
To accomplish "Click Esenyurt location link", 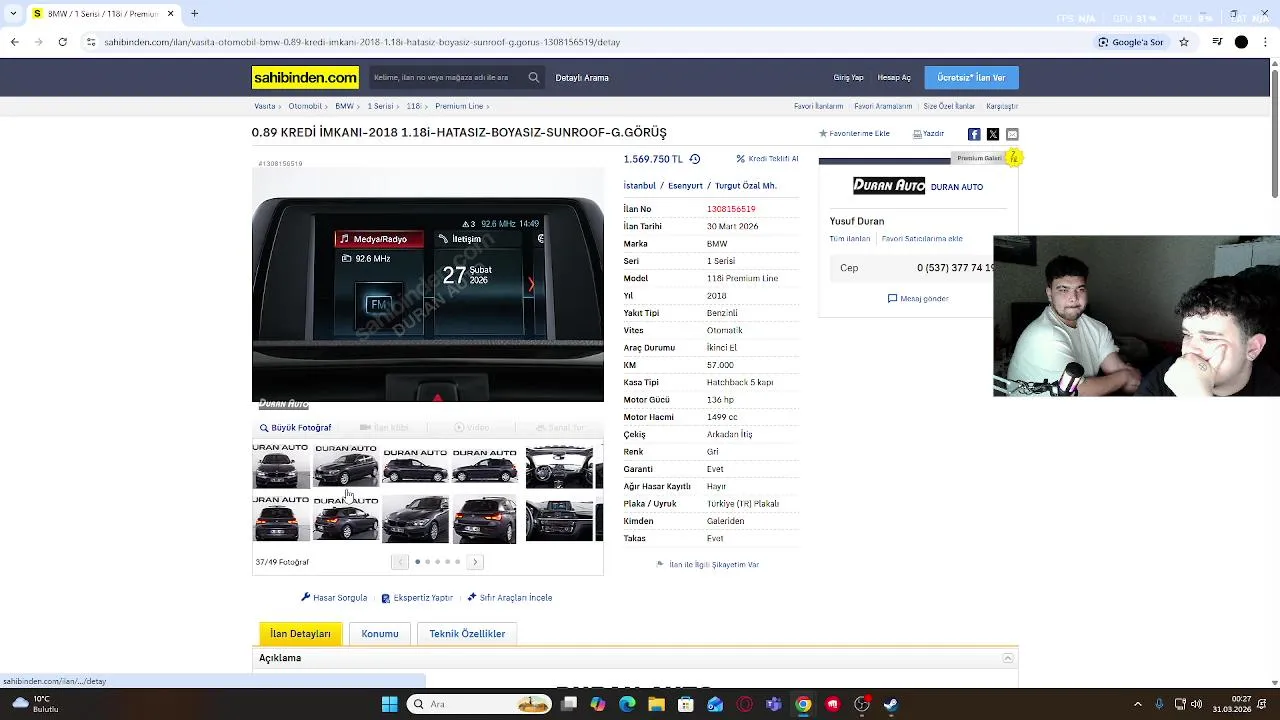I will [x=685, y=186].
